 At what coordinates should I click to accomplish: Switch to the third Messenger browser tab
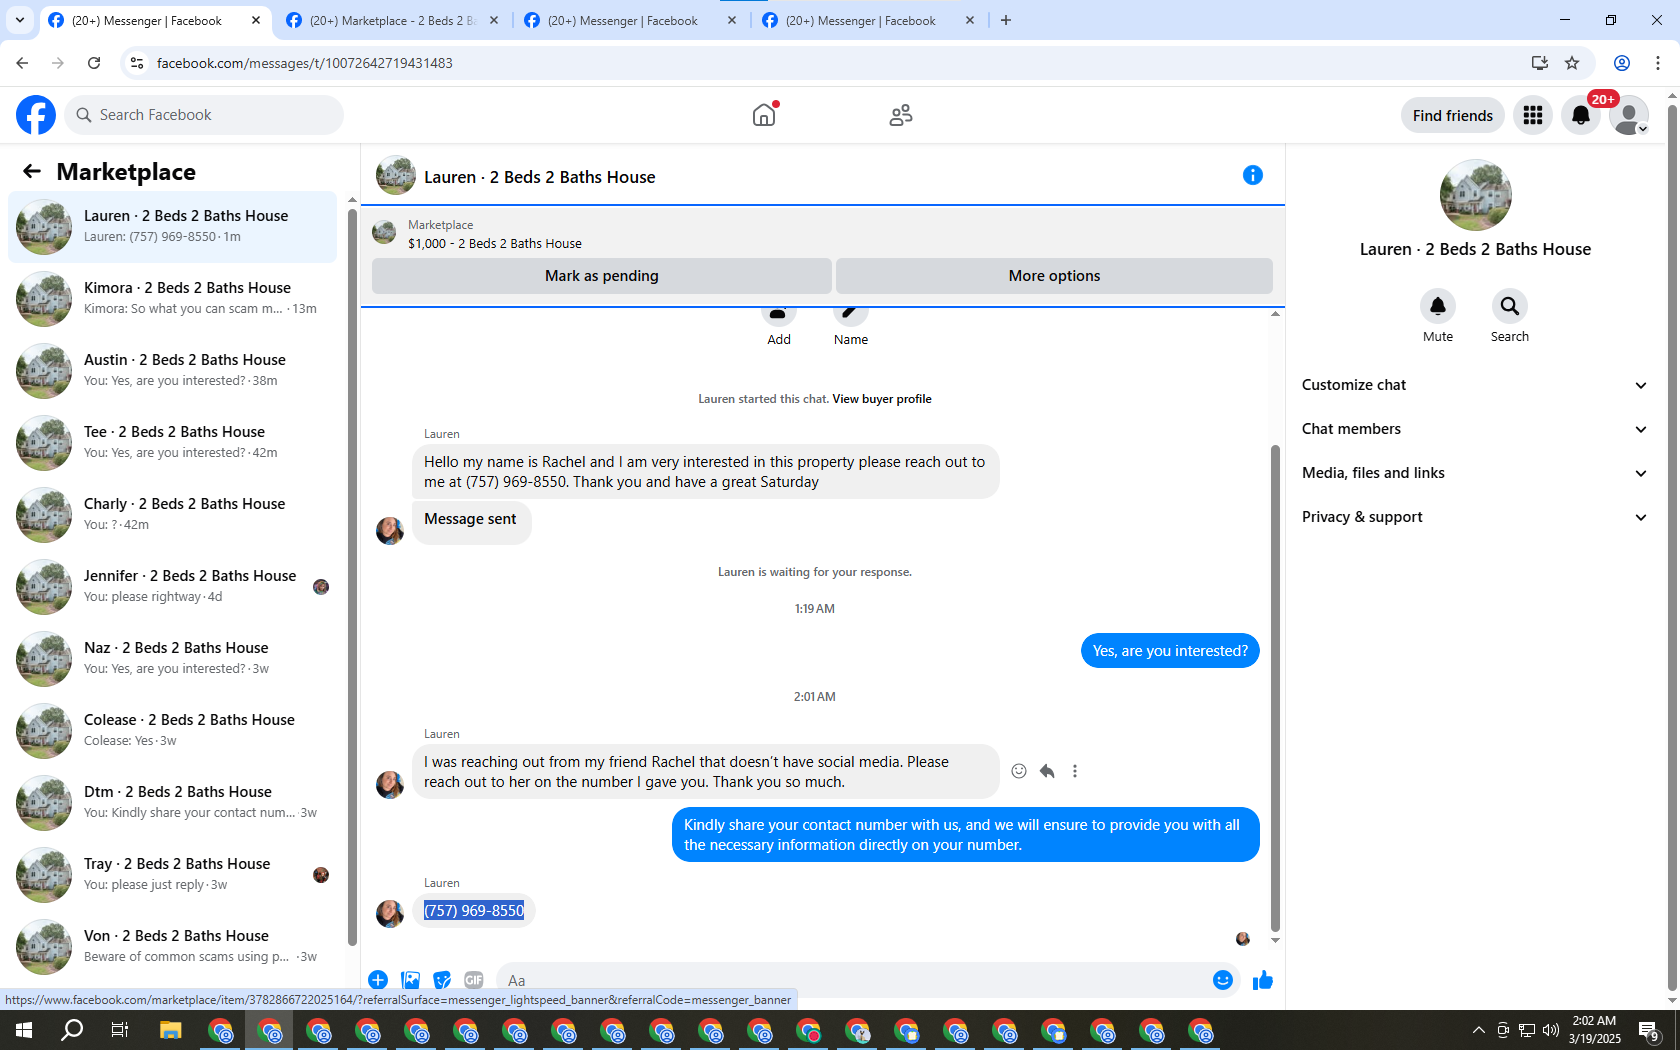pyautogui.click(x=631, y=21)
